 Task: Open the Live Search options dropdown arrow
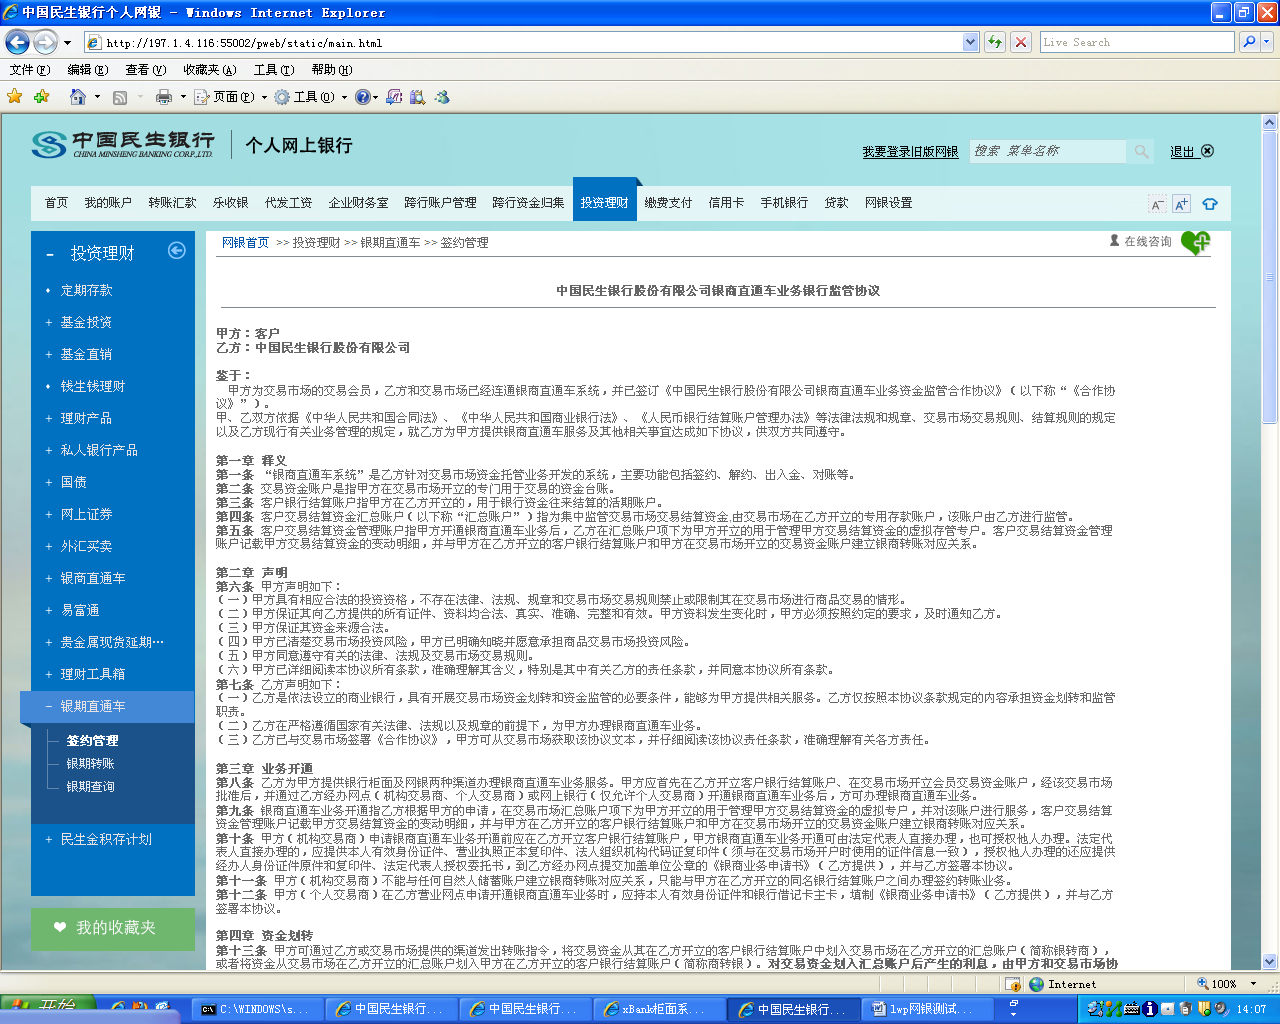click(1267, 42)
